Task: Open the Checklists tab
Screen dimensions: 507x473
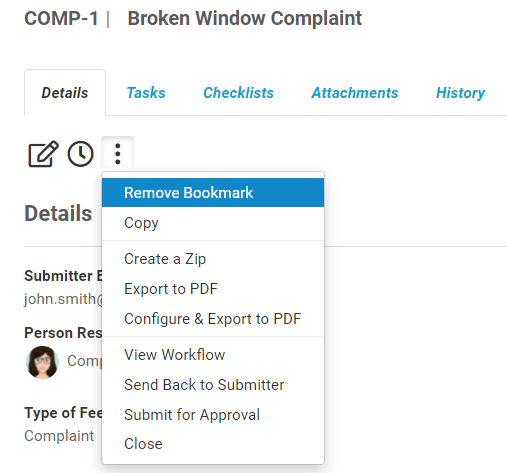Action: (x=238, y=93)
